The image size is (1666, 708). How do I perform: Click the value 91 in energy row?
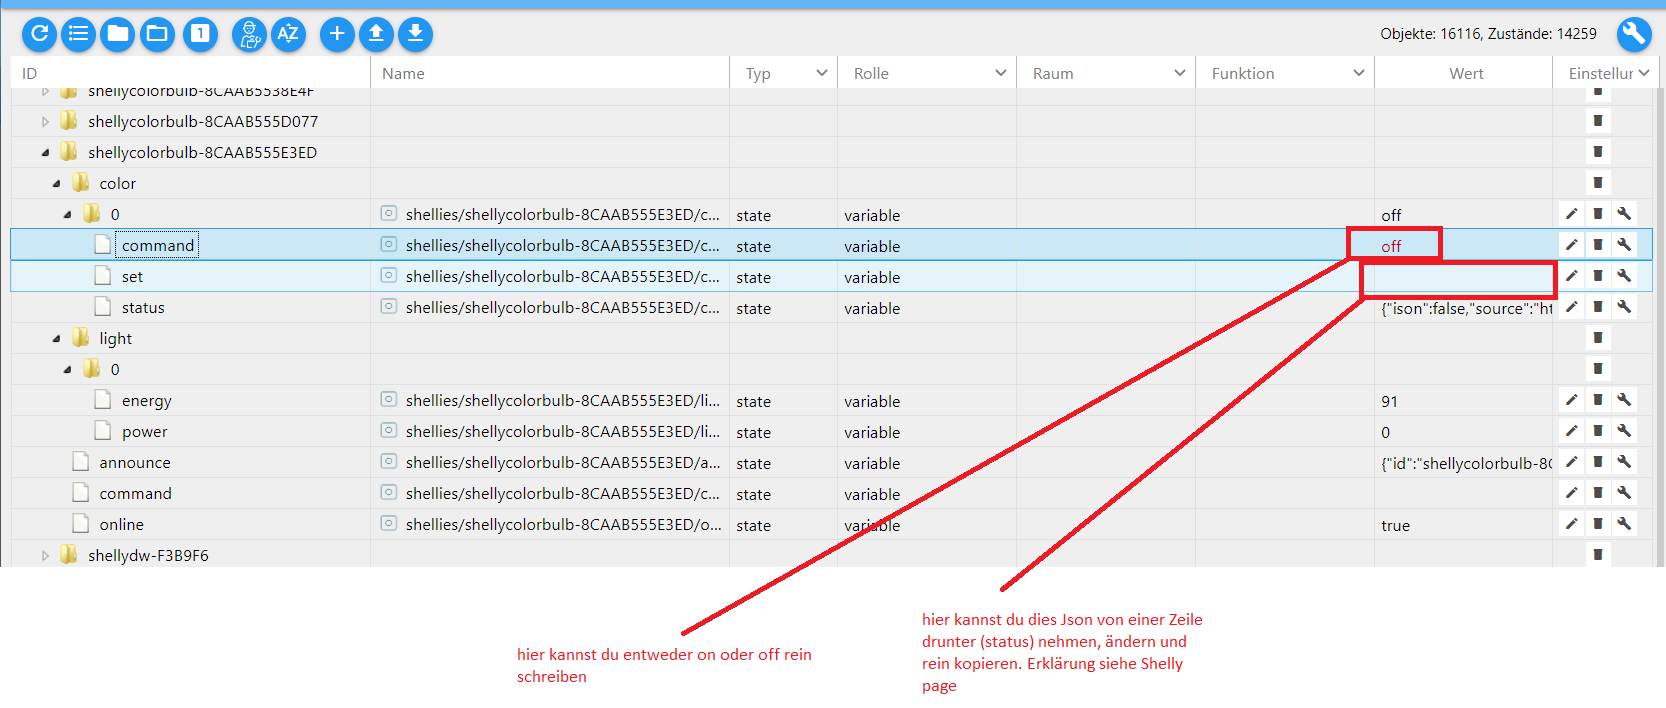[x=1390, y=401]
